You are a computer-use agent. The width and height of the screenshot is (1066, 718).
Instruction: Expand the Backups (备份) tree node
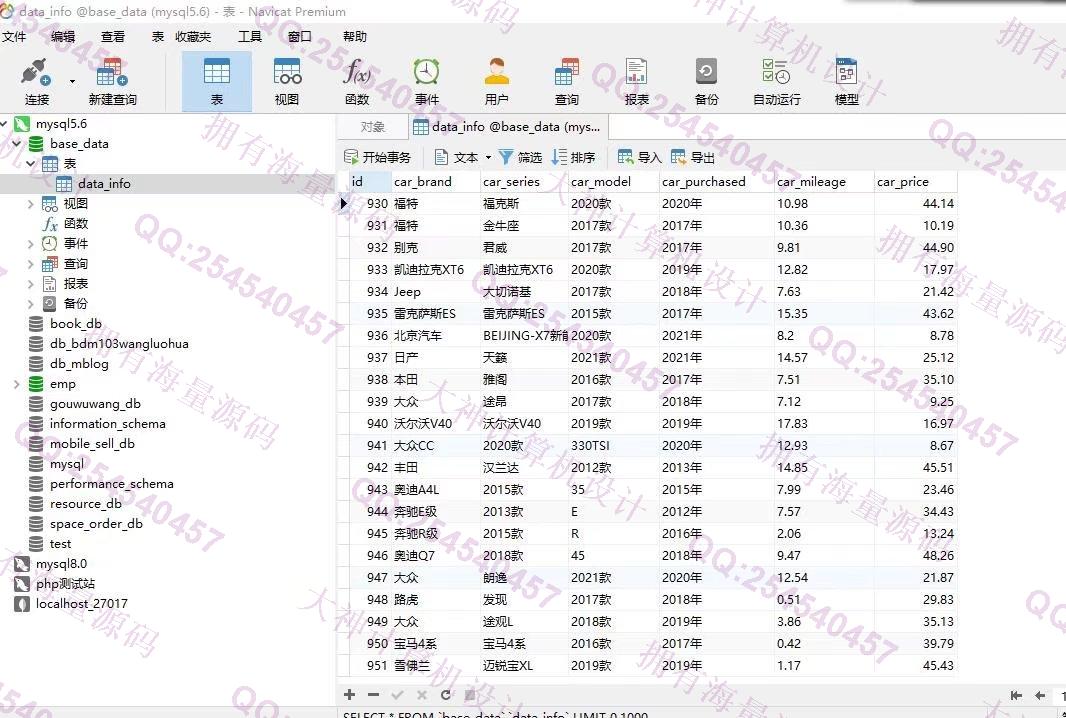[31, 303]
